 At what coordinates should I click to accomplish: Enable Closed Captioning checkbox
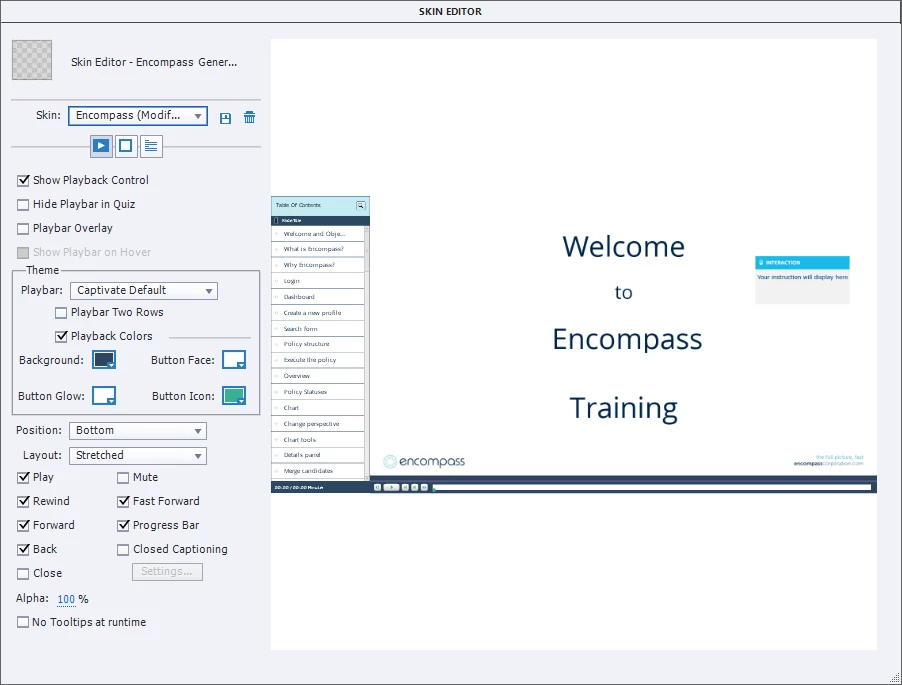123,550
